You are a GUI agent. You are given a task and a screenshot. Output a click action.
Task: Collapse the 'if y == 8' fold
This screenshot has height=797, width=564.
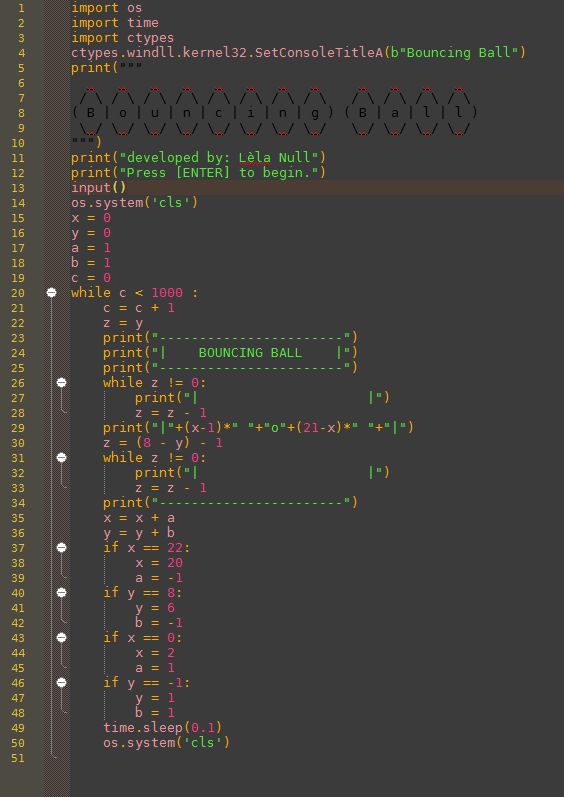coord(61,593)
